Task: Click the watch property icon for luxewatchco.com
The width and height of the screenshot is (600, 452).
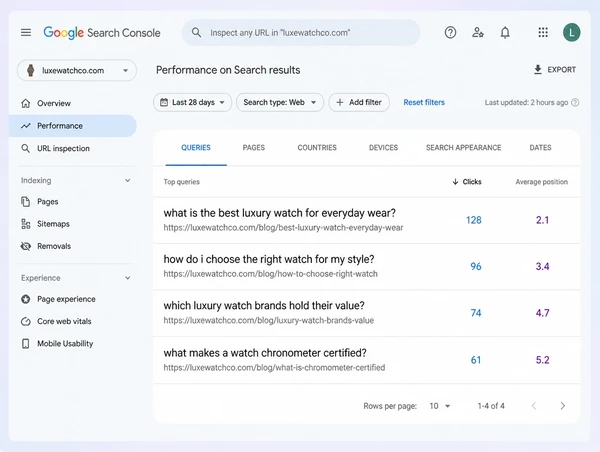Action: pos(31,70)
